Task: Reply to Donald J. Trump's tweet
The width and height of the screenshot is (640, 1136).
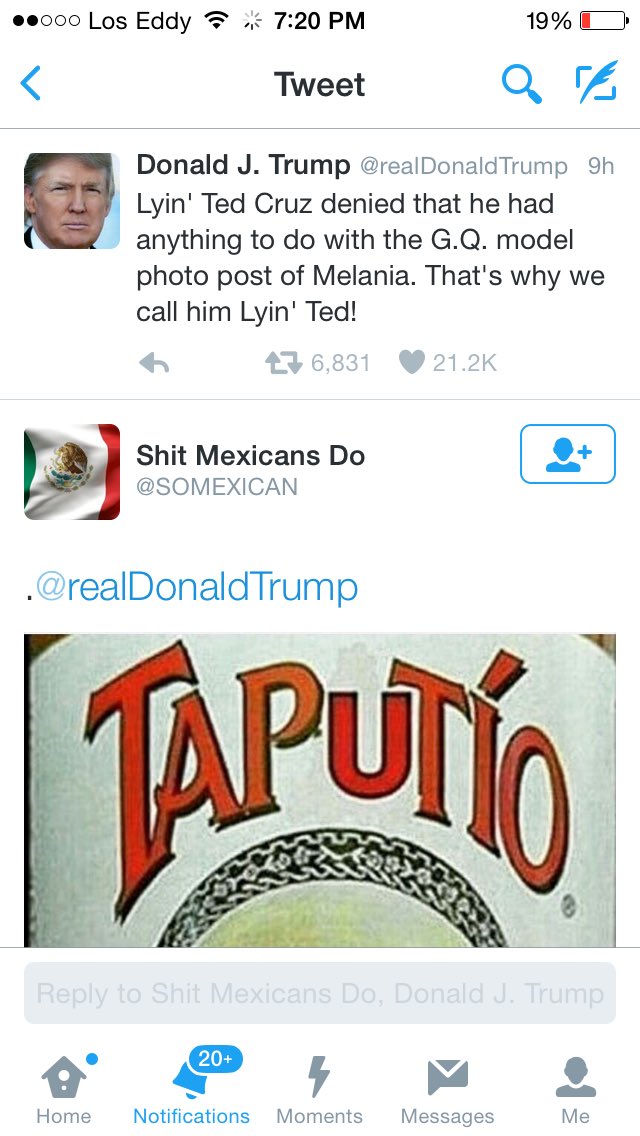Action: (154, 363)
